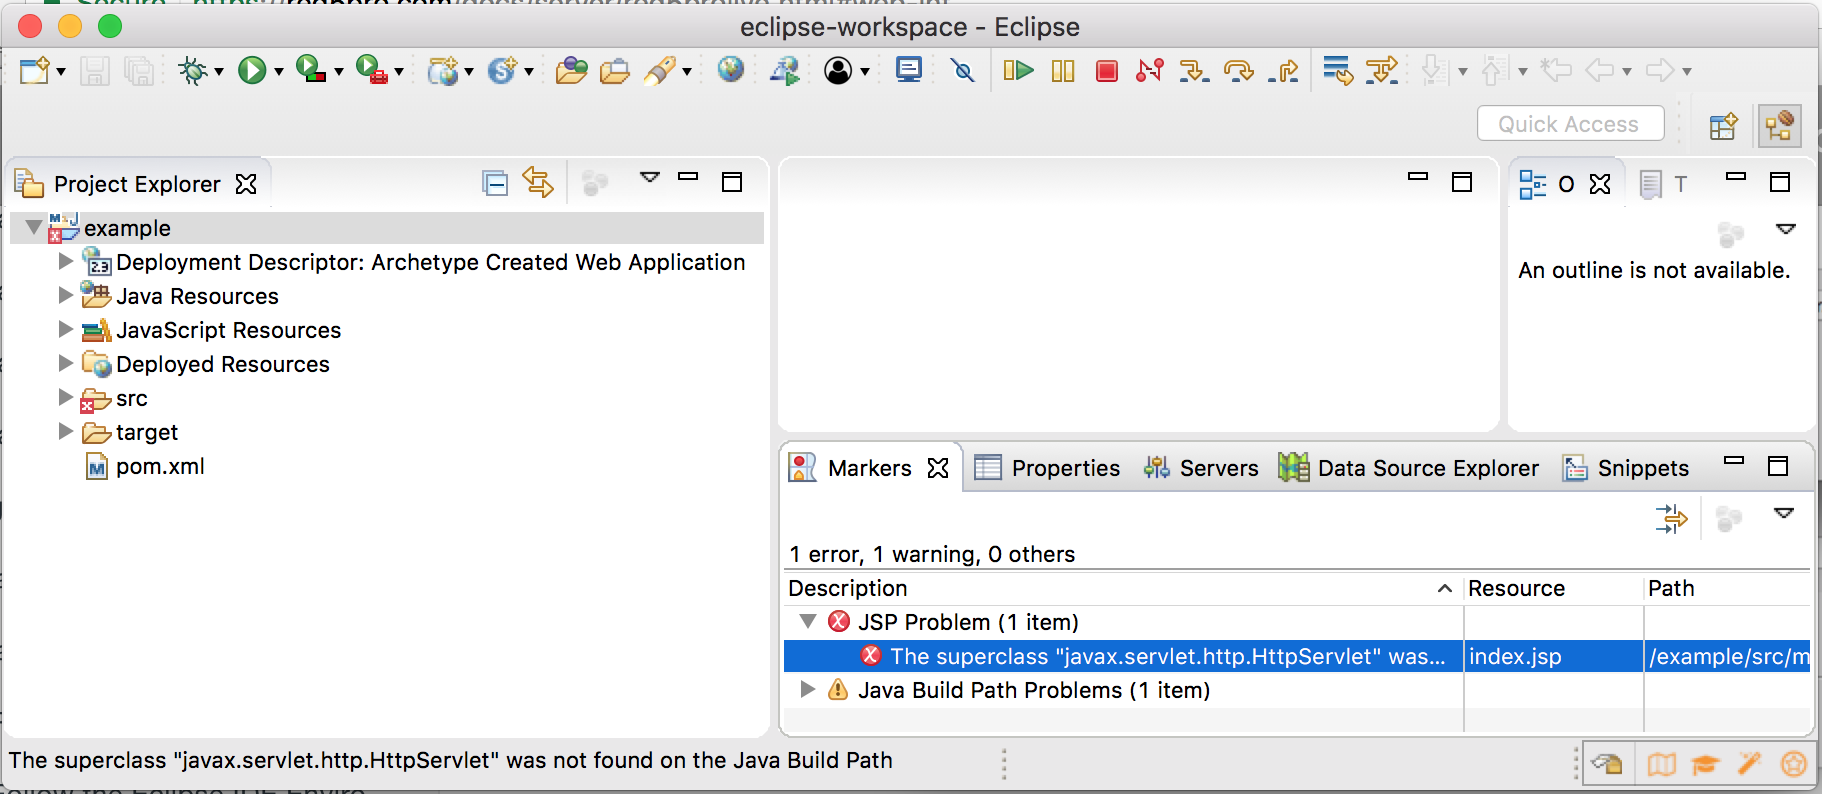
Task: Click the green bug Debug icon
Action: (192, 71)
